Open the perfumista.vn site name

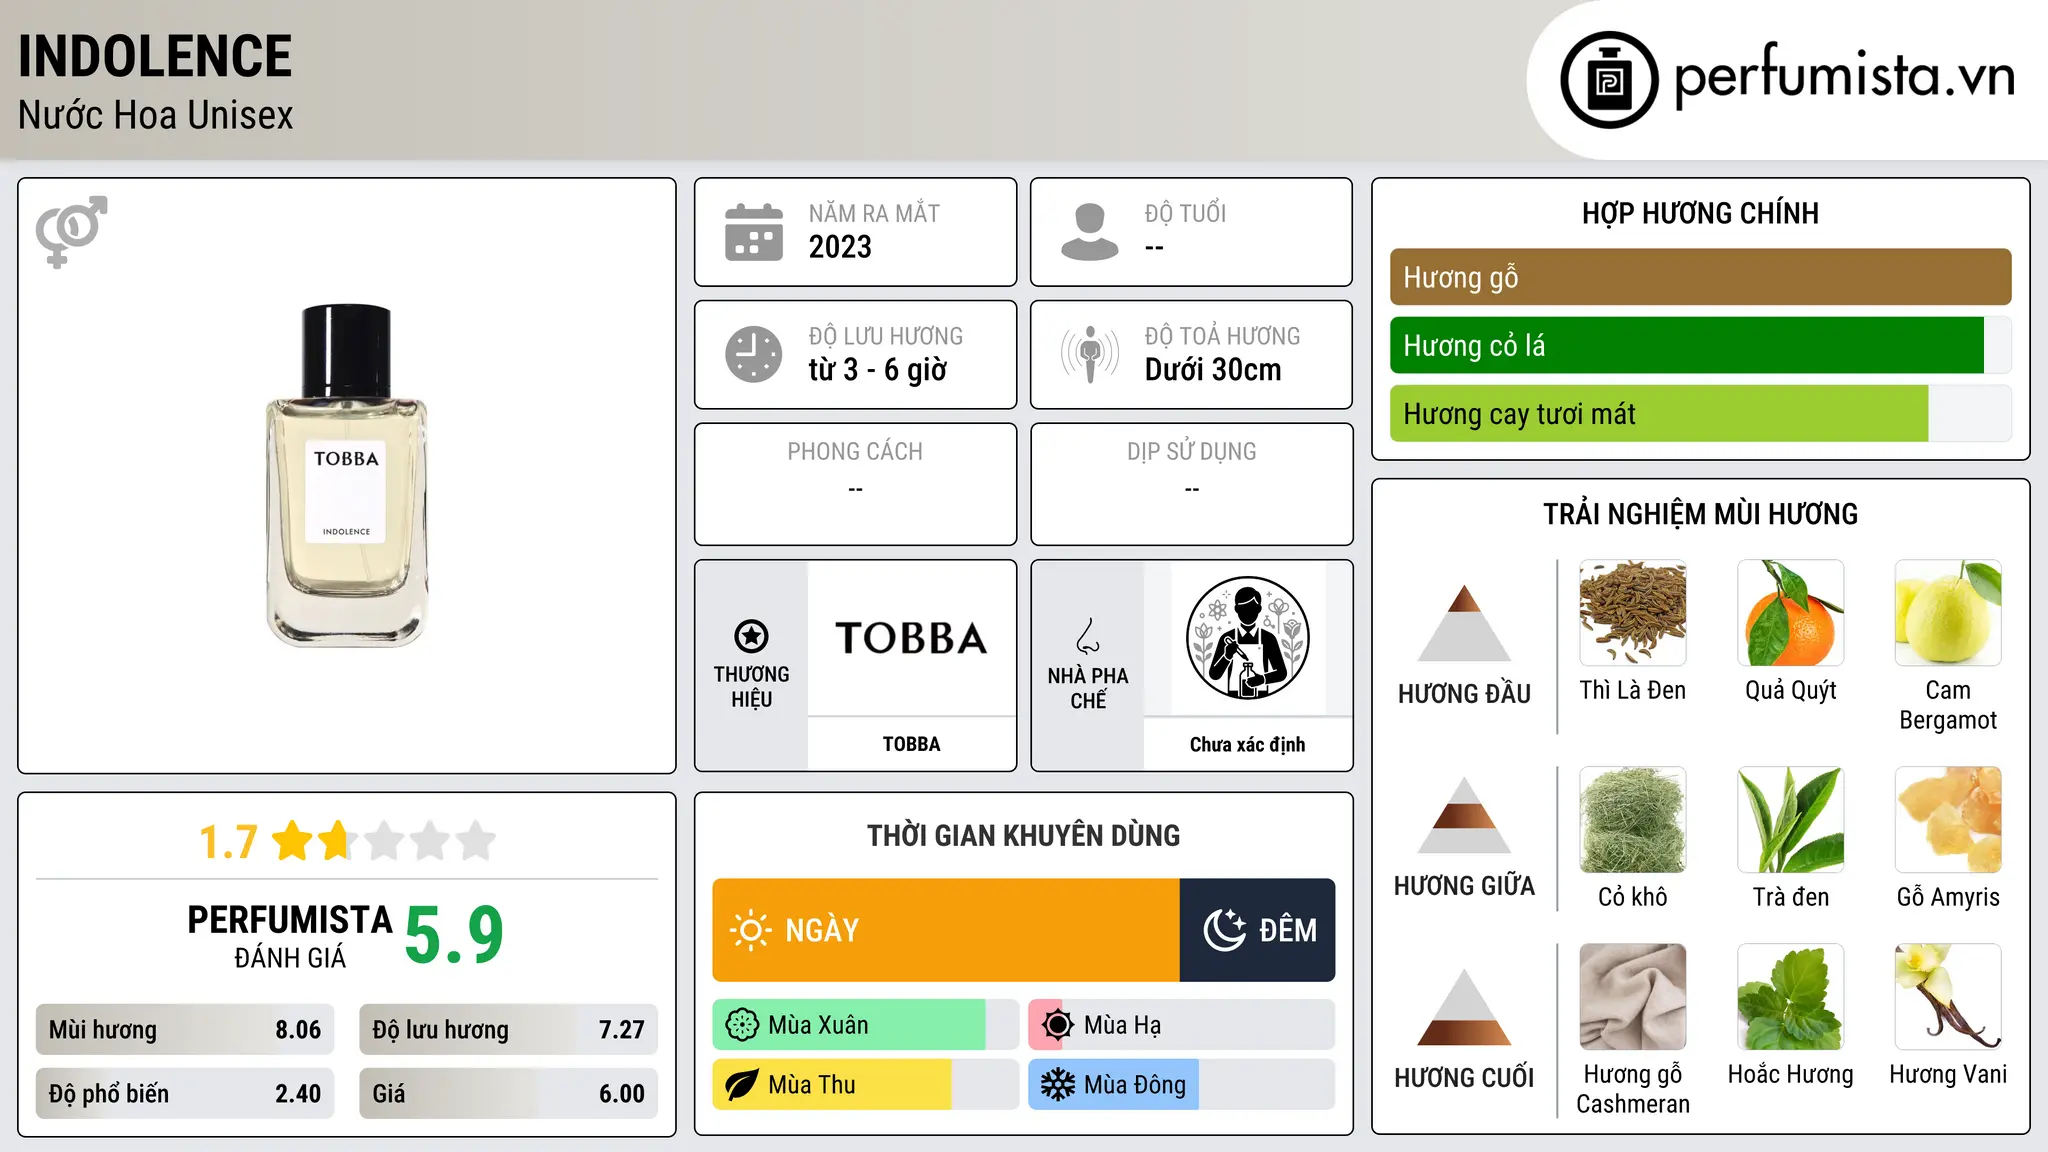pos(1845,75)
